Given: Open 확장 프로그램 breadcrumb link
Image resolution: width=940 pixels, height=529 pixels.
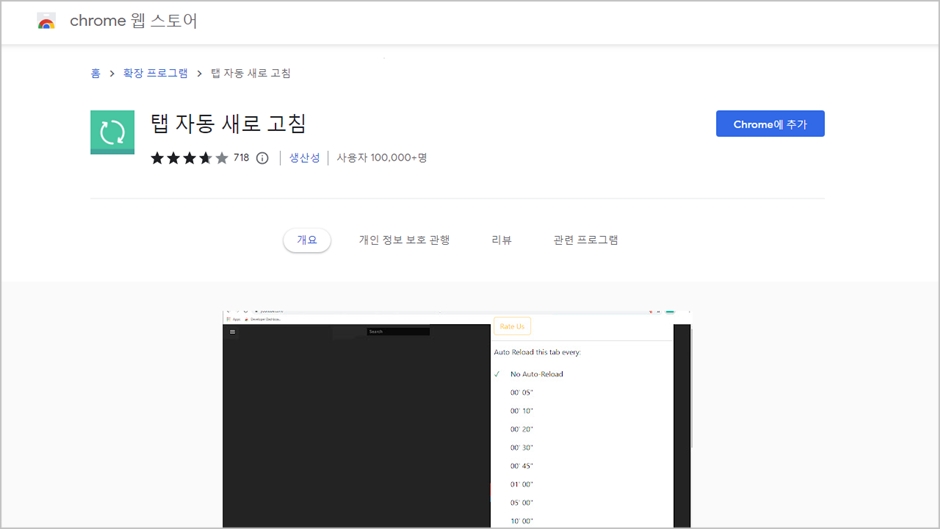Looking at the screenshot, I should [x=155, y=73].
